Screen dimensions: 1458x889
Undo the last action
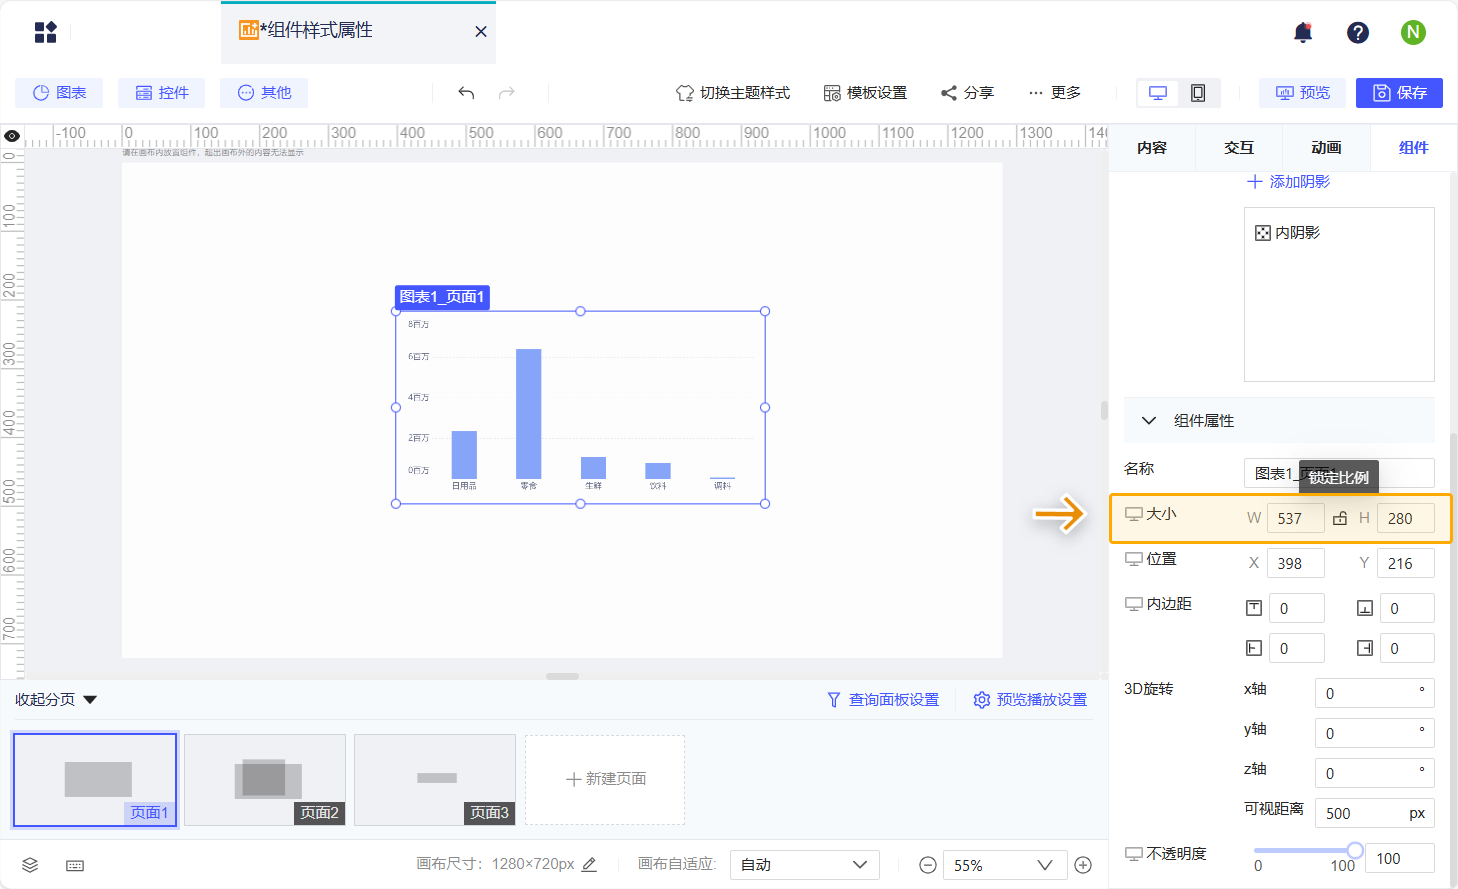466,93
